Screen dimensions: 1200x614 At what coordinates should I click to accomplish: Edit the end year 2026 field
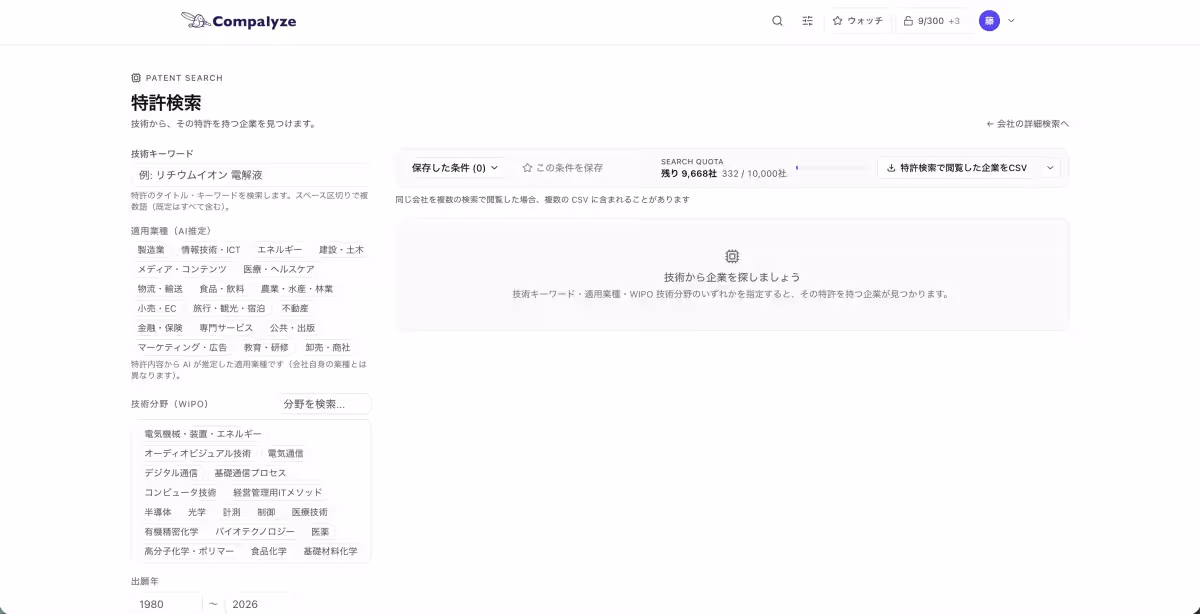260,604
